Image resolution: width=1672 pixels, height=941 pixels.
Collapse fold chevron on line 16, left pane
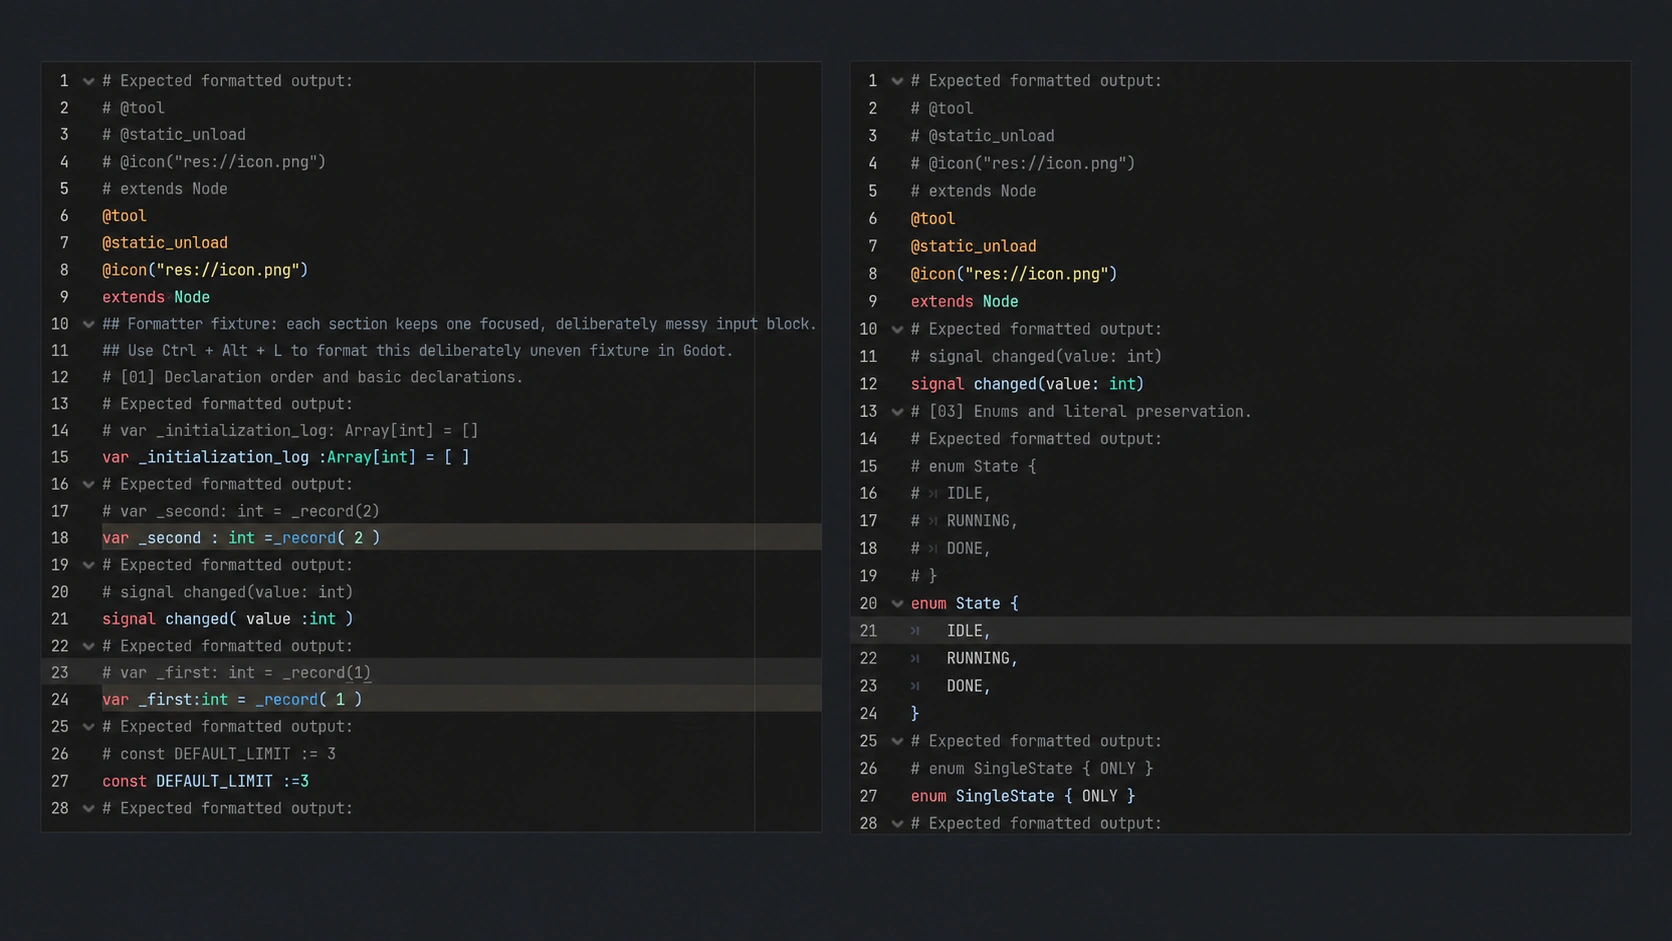(x=88, y=484)
